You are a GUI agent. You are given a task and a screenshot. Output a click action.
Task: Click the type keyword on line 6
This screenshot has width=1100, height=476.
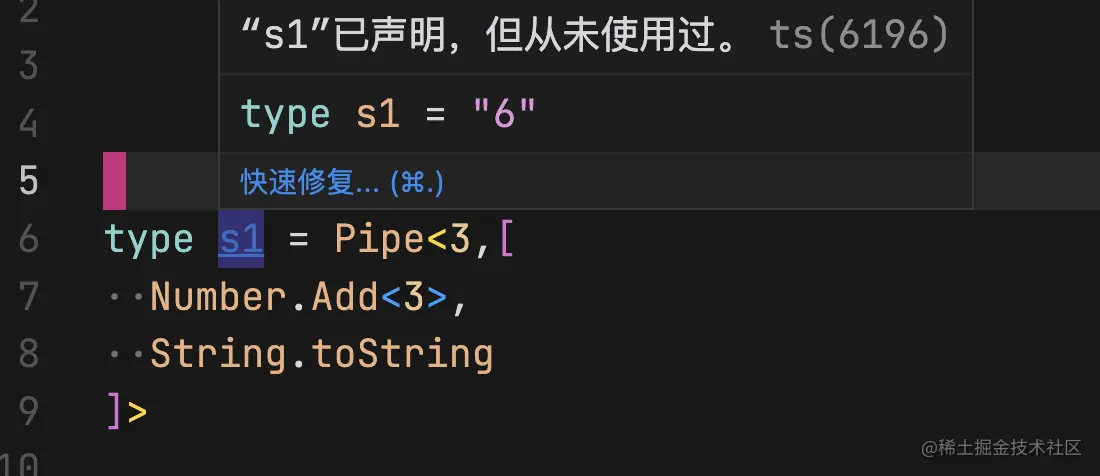(149, 240)
